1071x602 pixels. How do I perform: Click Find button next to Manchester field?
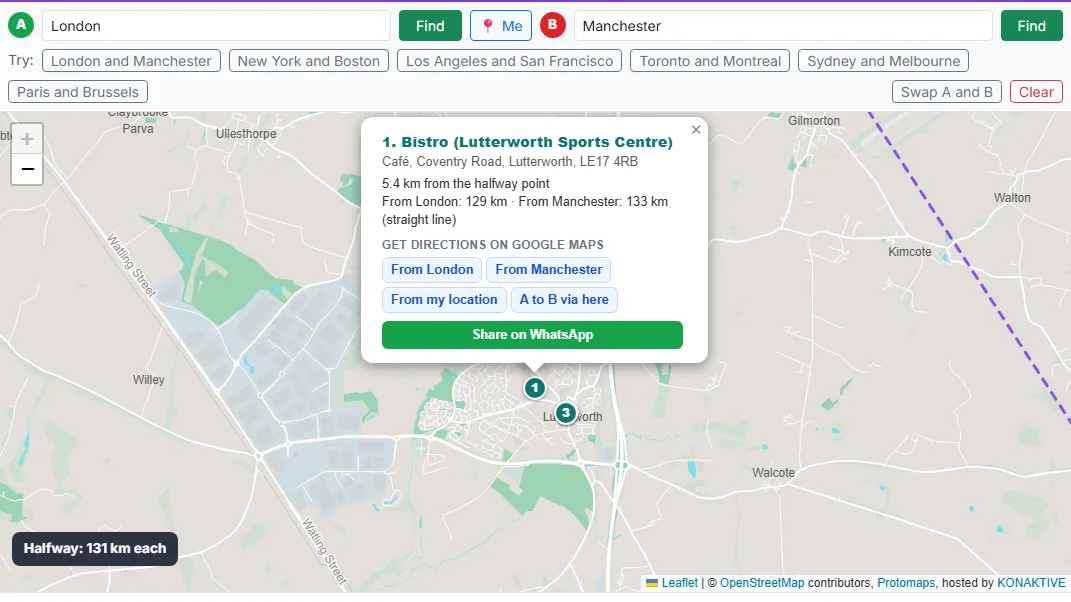tap(1031, 26)
